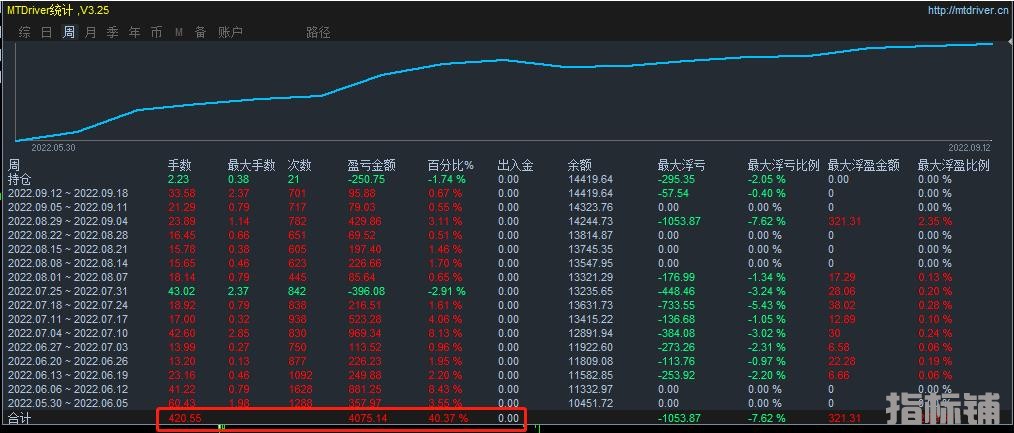
Task: Click the 2.85 max lots value
Action: click(239, 333)
